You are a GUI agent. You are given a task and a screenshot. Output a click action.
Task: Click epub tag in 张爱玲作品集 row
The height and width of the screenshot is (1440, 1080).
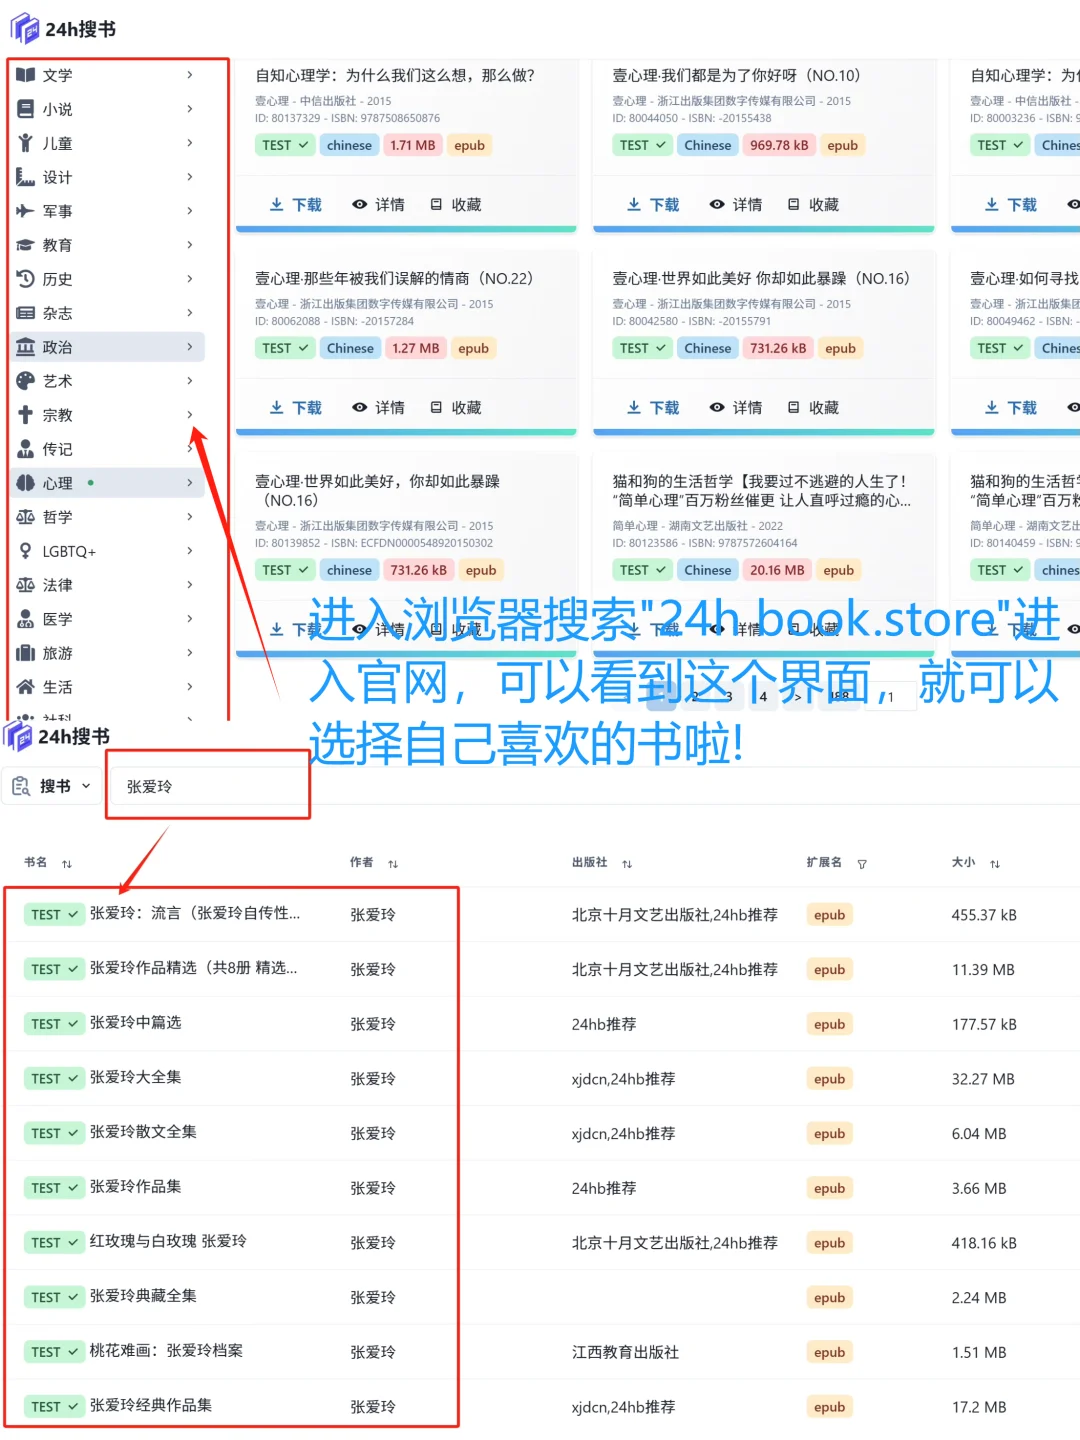pos(830,1188)
